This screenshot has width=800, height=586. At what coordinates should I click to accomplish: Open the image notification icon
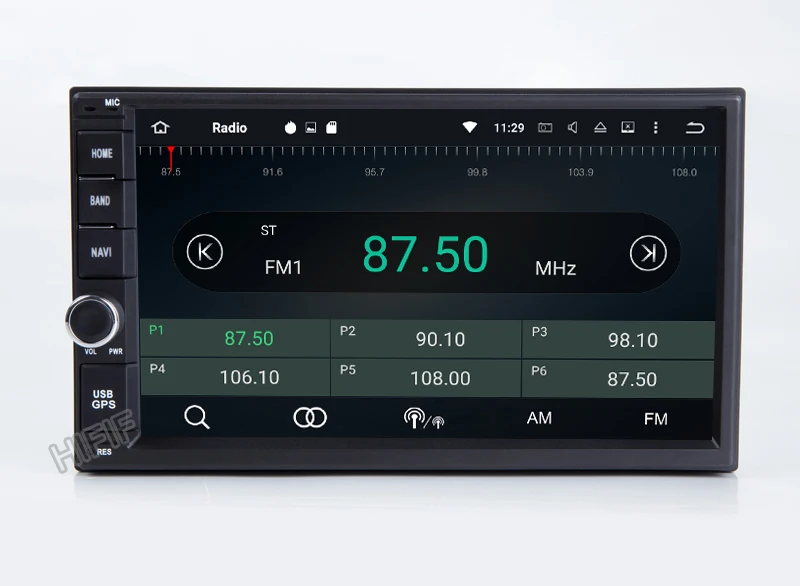(311, 128)
